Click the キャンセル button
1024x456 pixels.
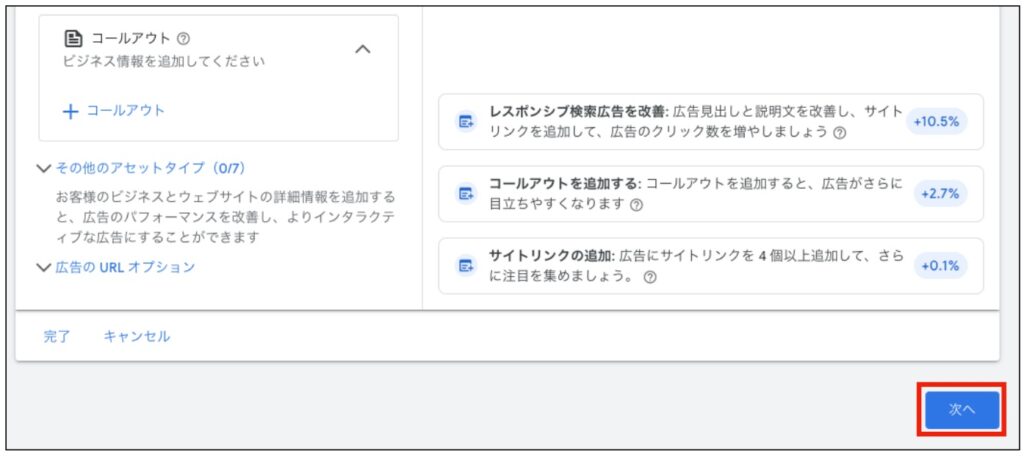tap(137, 337)
